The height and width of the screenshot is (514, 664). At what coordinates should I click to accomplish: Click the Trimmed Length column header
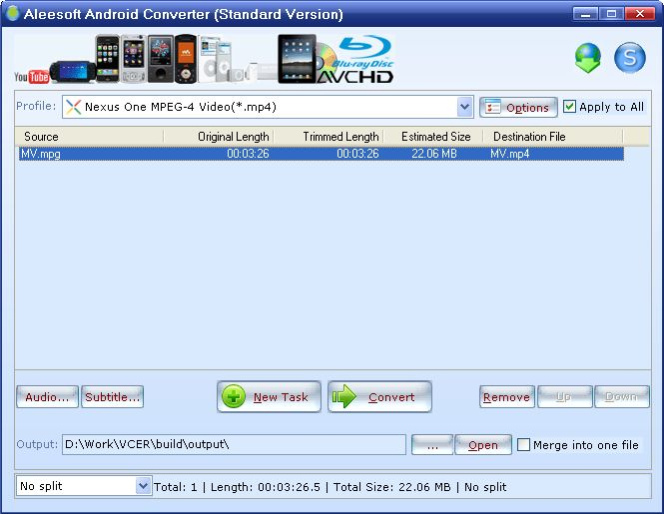(x=328, y=136)
